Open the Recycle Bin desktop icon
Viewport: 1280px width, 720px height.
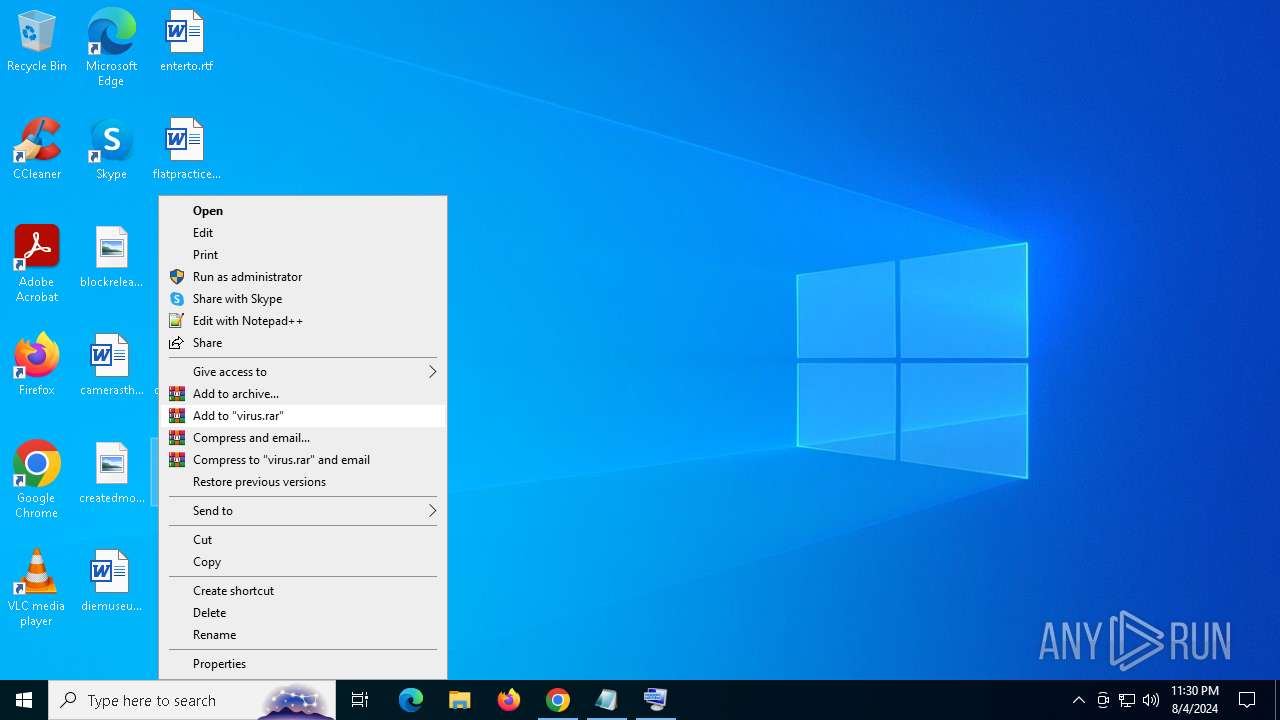pos(37,42)
